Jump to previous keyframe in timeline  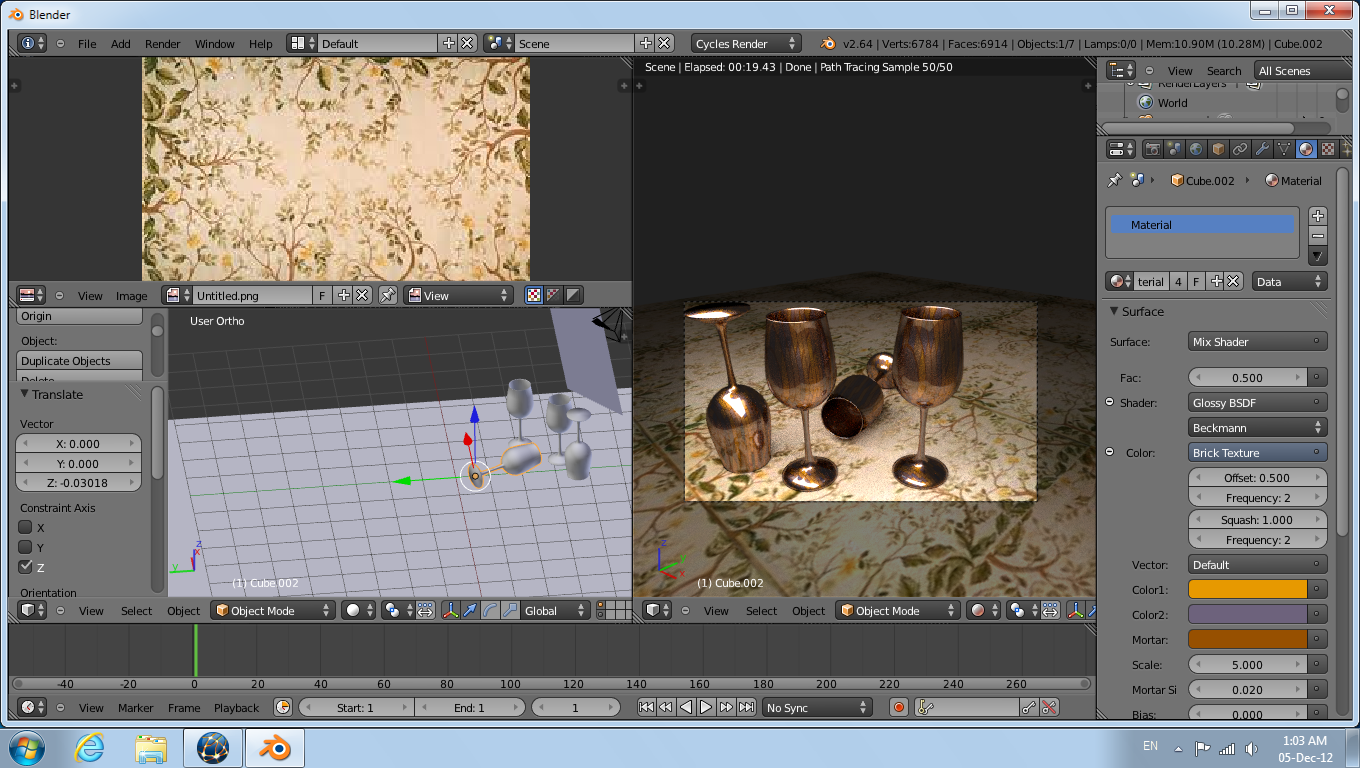(666, 707)
